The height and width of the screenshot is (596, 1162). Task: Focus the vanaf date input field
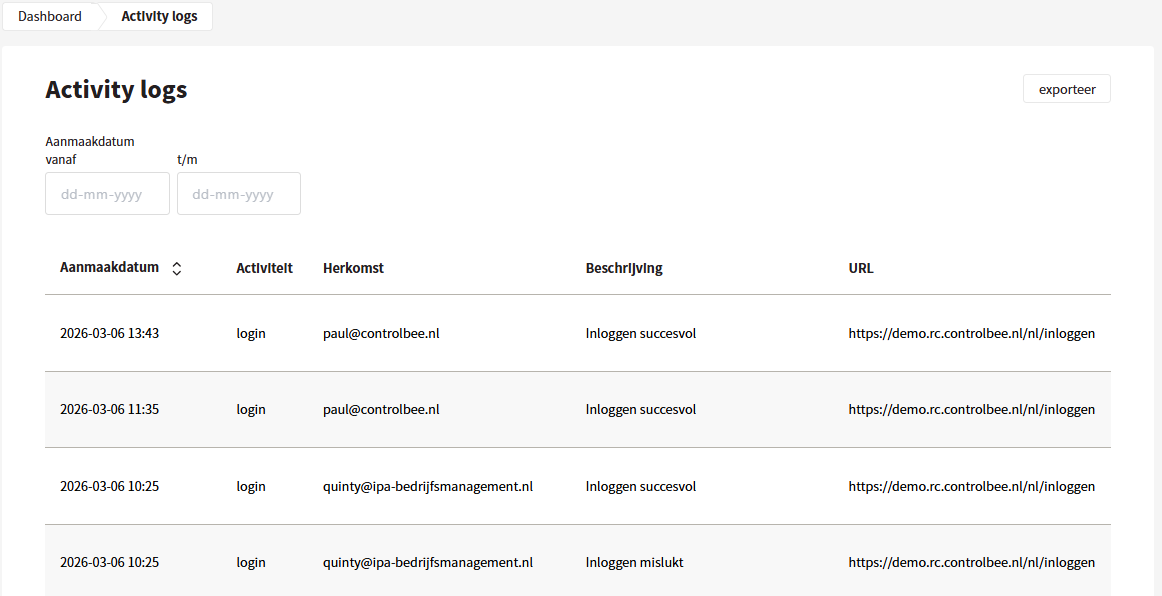tap(107, 193)
